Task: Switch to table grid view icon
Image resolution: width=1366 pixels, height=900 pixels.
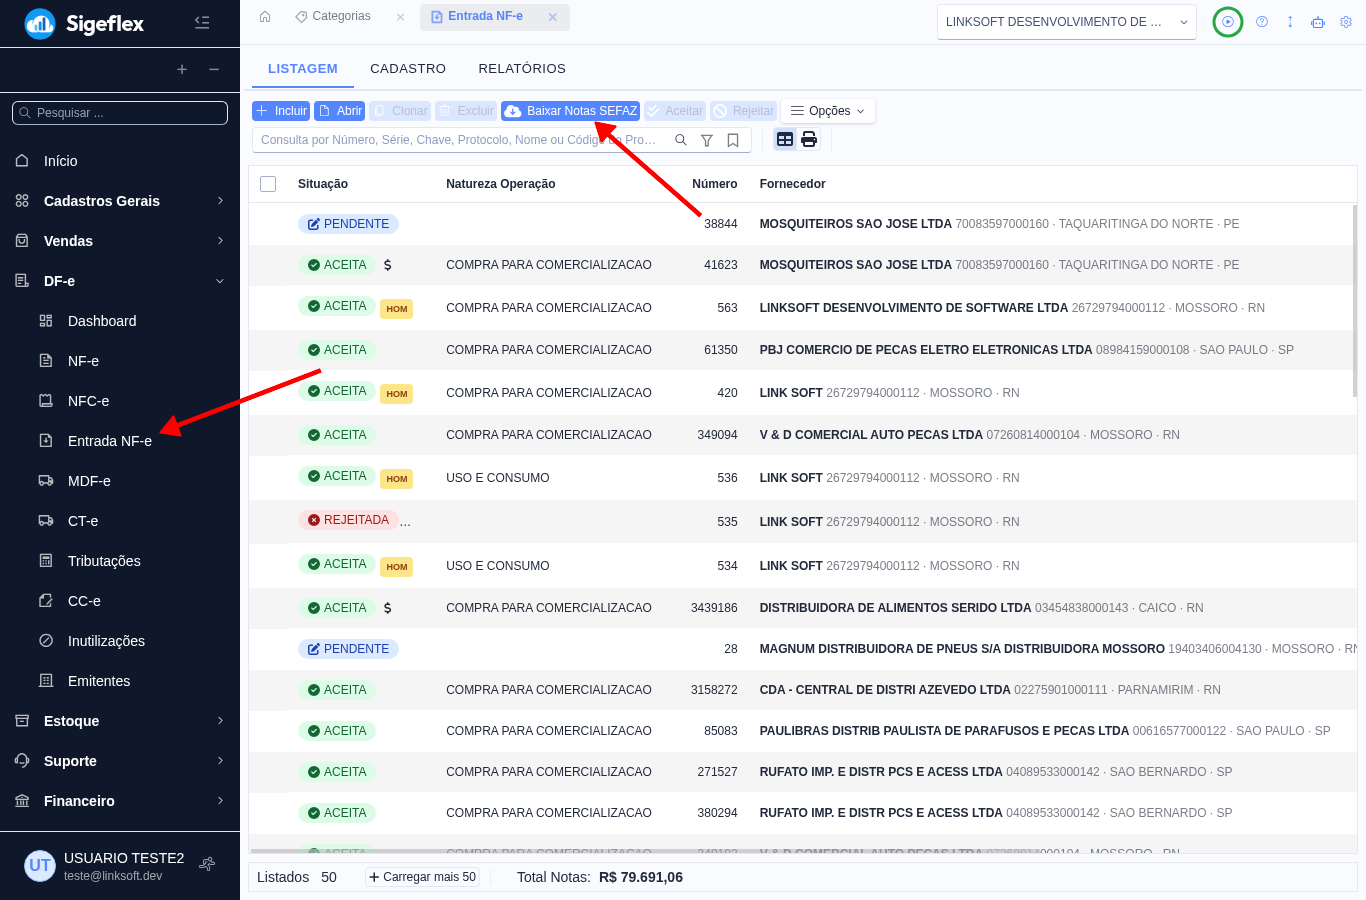Action: click(785, 139)
